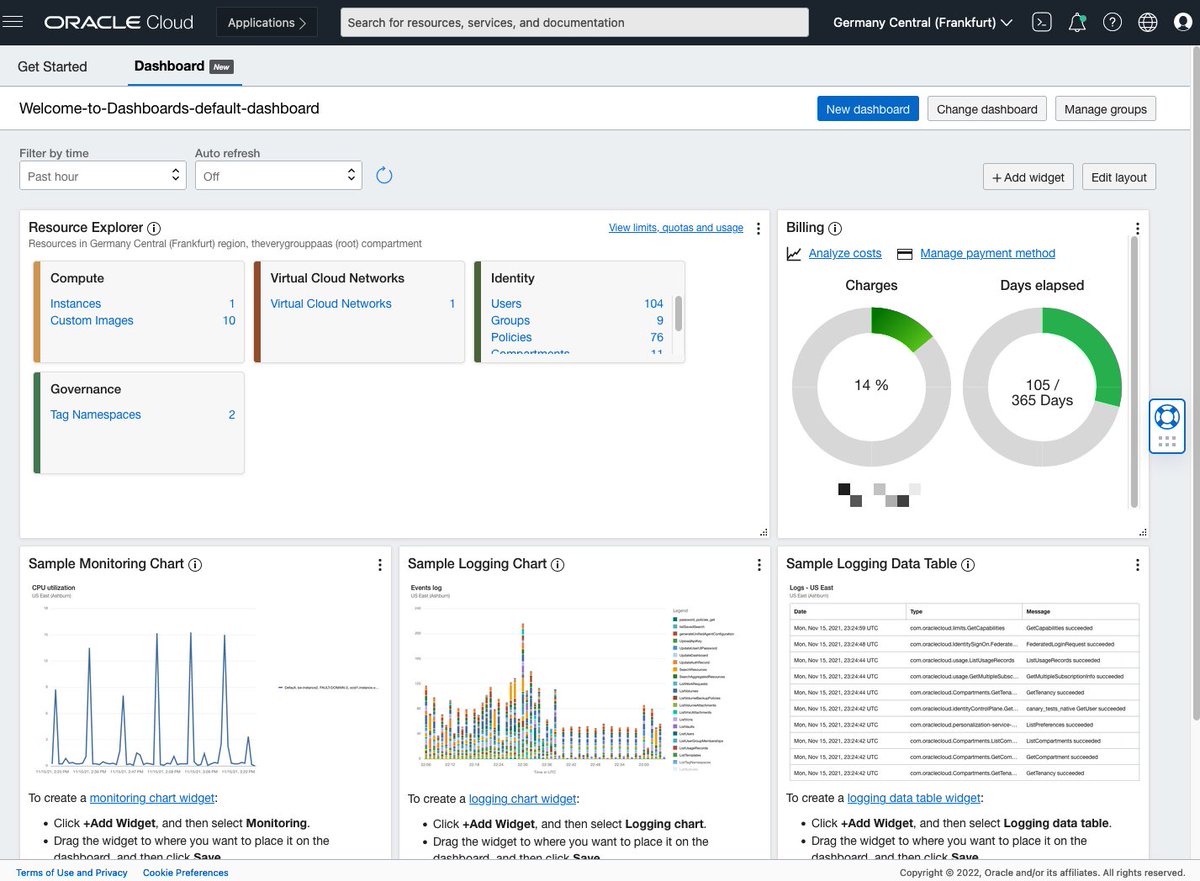Open Terms of Use and Privacy link
1200x881 pixels.
coord(72,873)
